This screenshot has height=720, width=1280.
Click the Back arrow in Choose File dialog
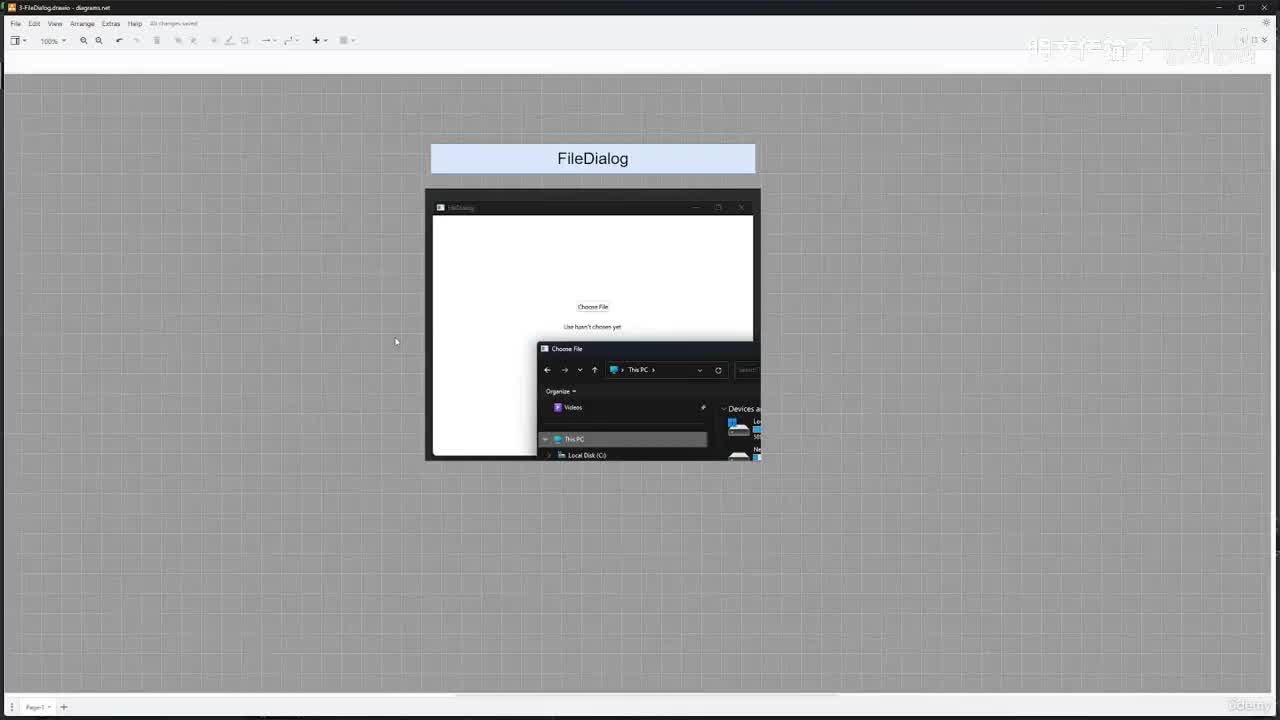click(x=547, y=370)
